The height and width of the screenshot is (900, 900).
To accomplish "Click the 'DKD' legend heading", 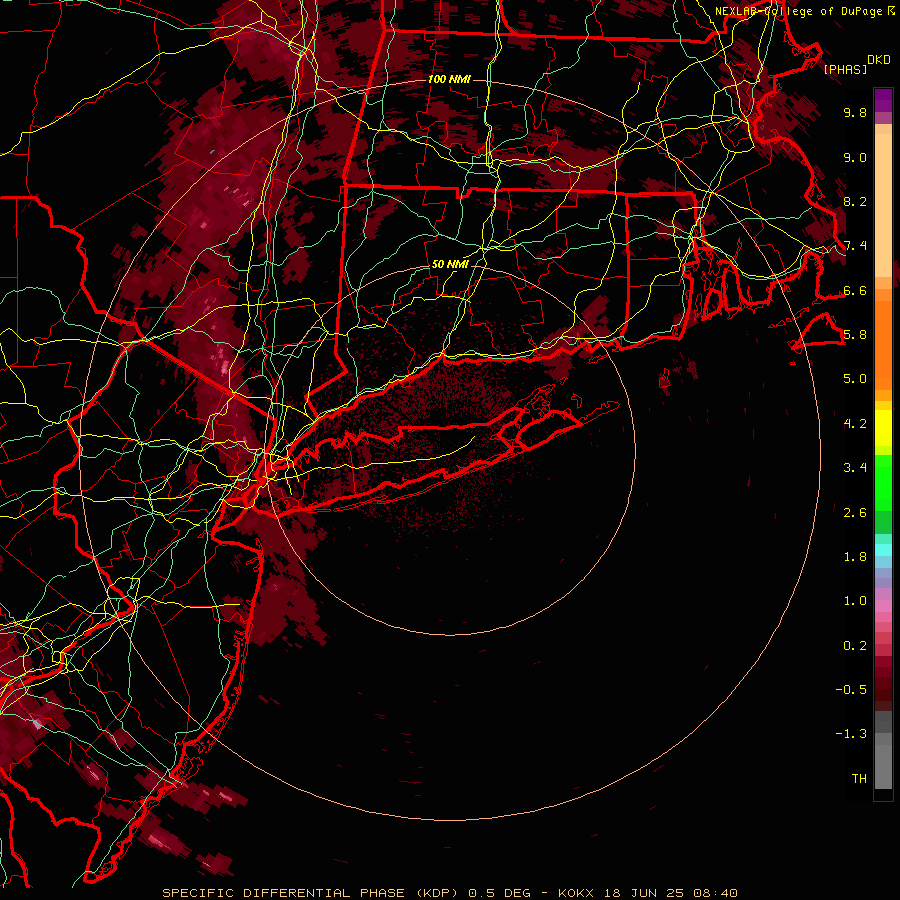I will [x=879, y=60].
